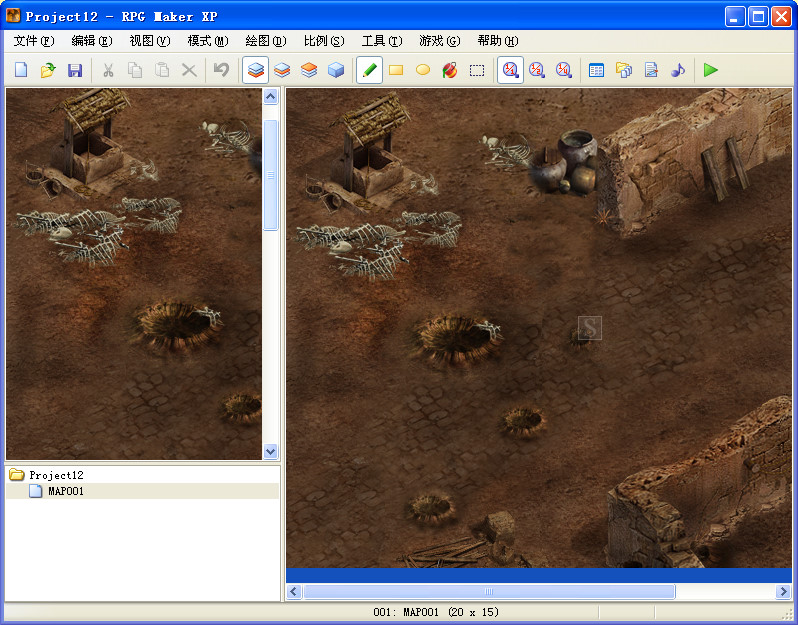
Task: Click the map view scroll left arrow
Action: point(294,591)
